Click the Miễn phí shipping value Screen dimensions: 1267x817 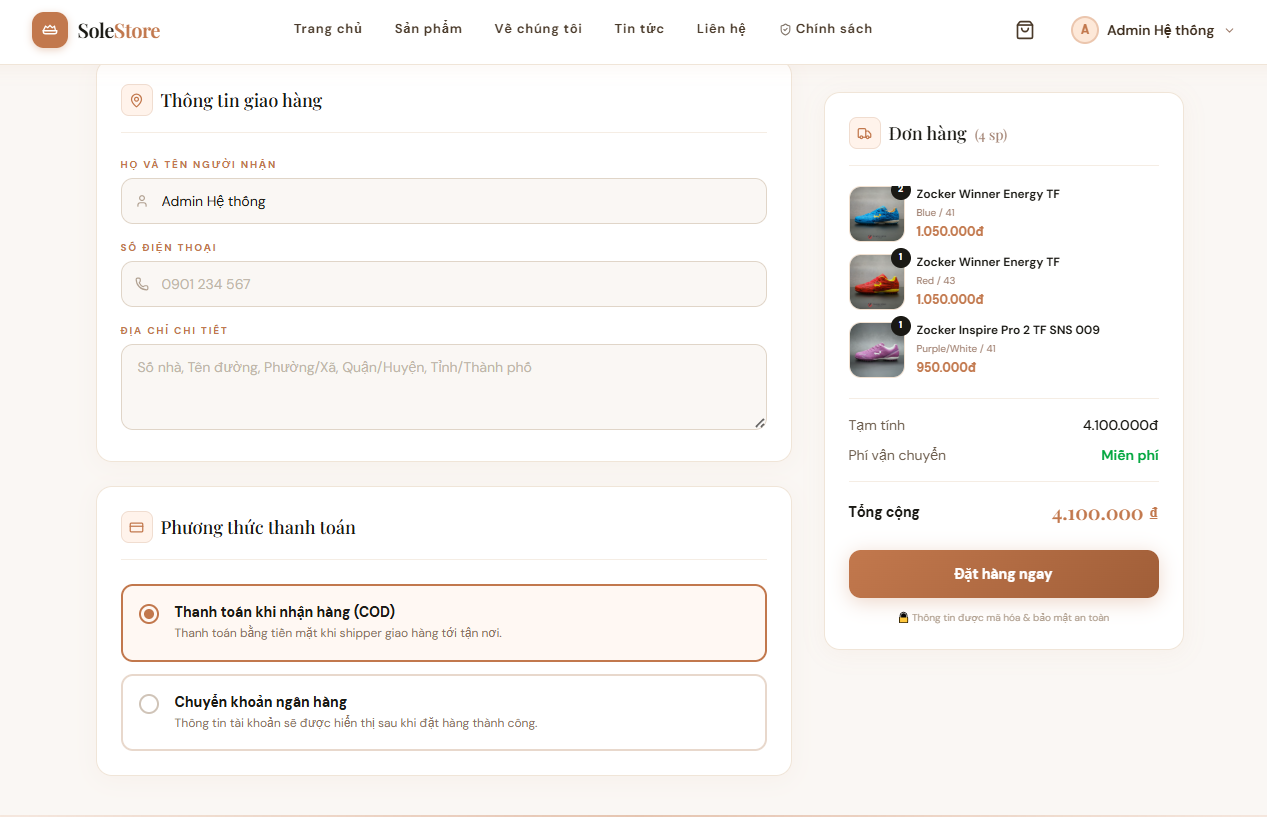1130,455
